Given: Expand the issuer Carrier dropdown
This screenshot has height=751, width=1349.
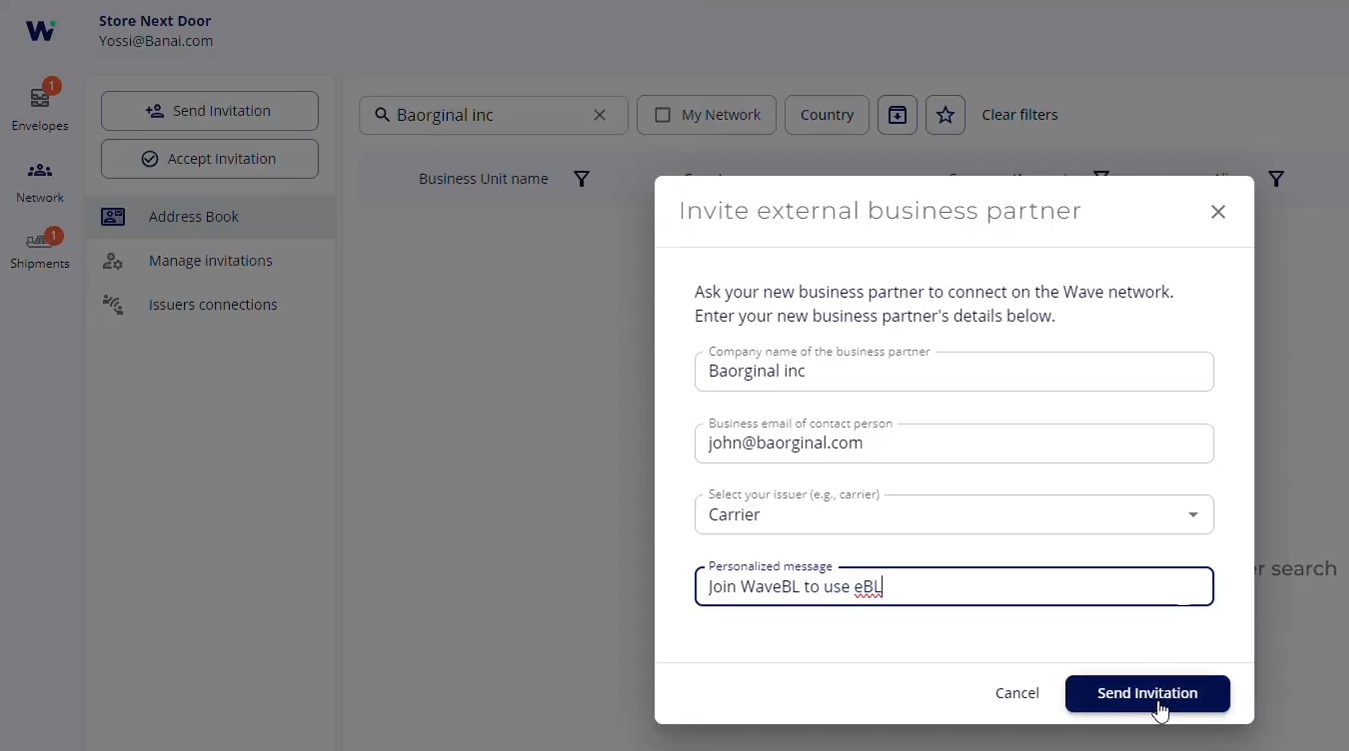Looking at the screenshot, I should pyautogui.click(x=1192, y=515).
